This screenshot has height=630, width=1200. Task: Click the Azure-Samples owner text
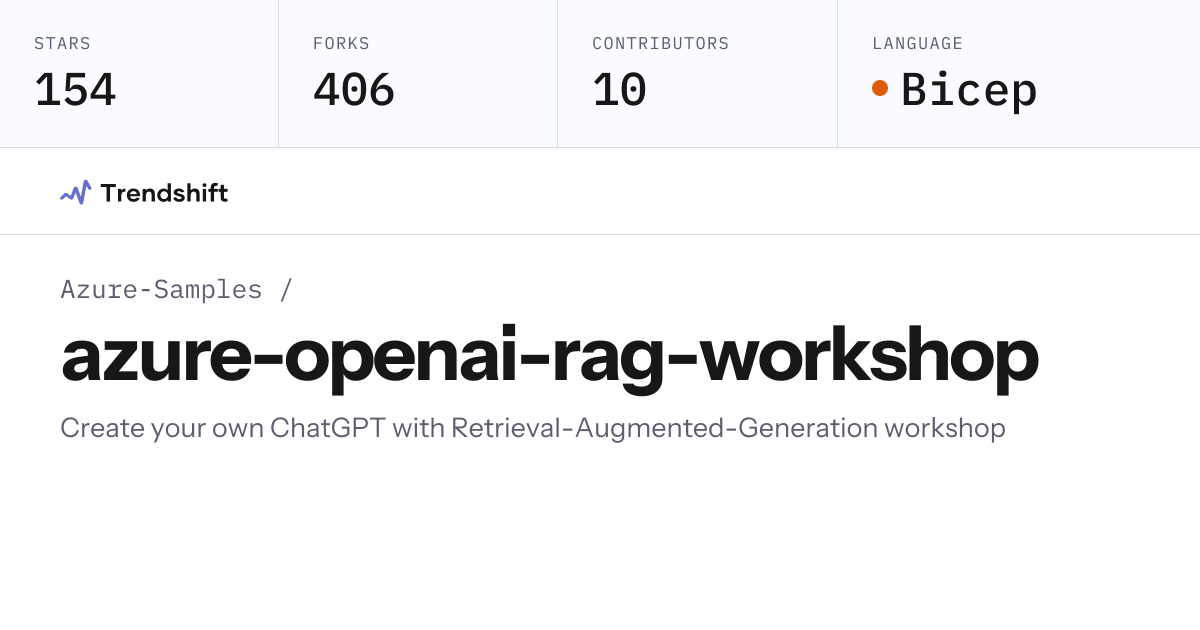pos(161,289)
